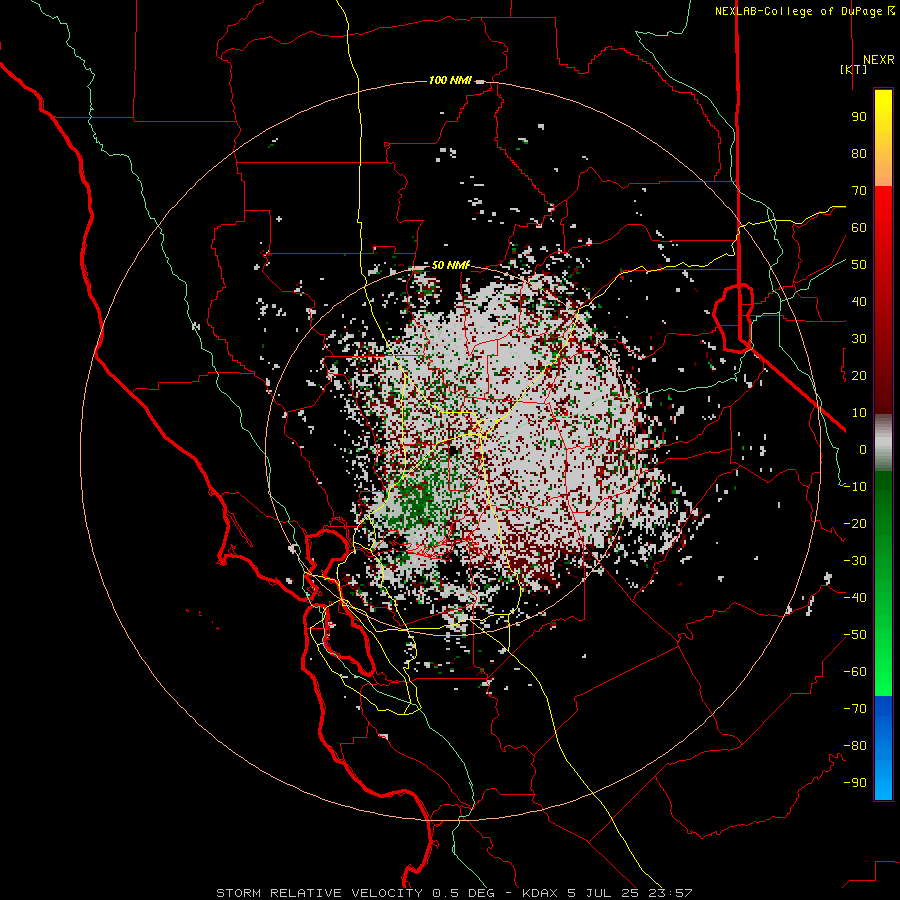The height and width of the screenshot is (900, 900).
Task: Click the [KT] units label
Action: click(854, 69)
